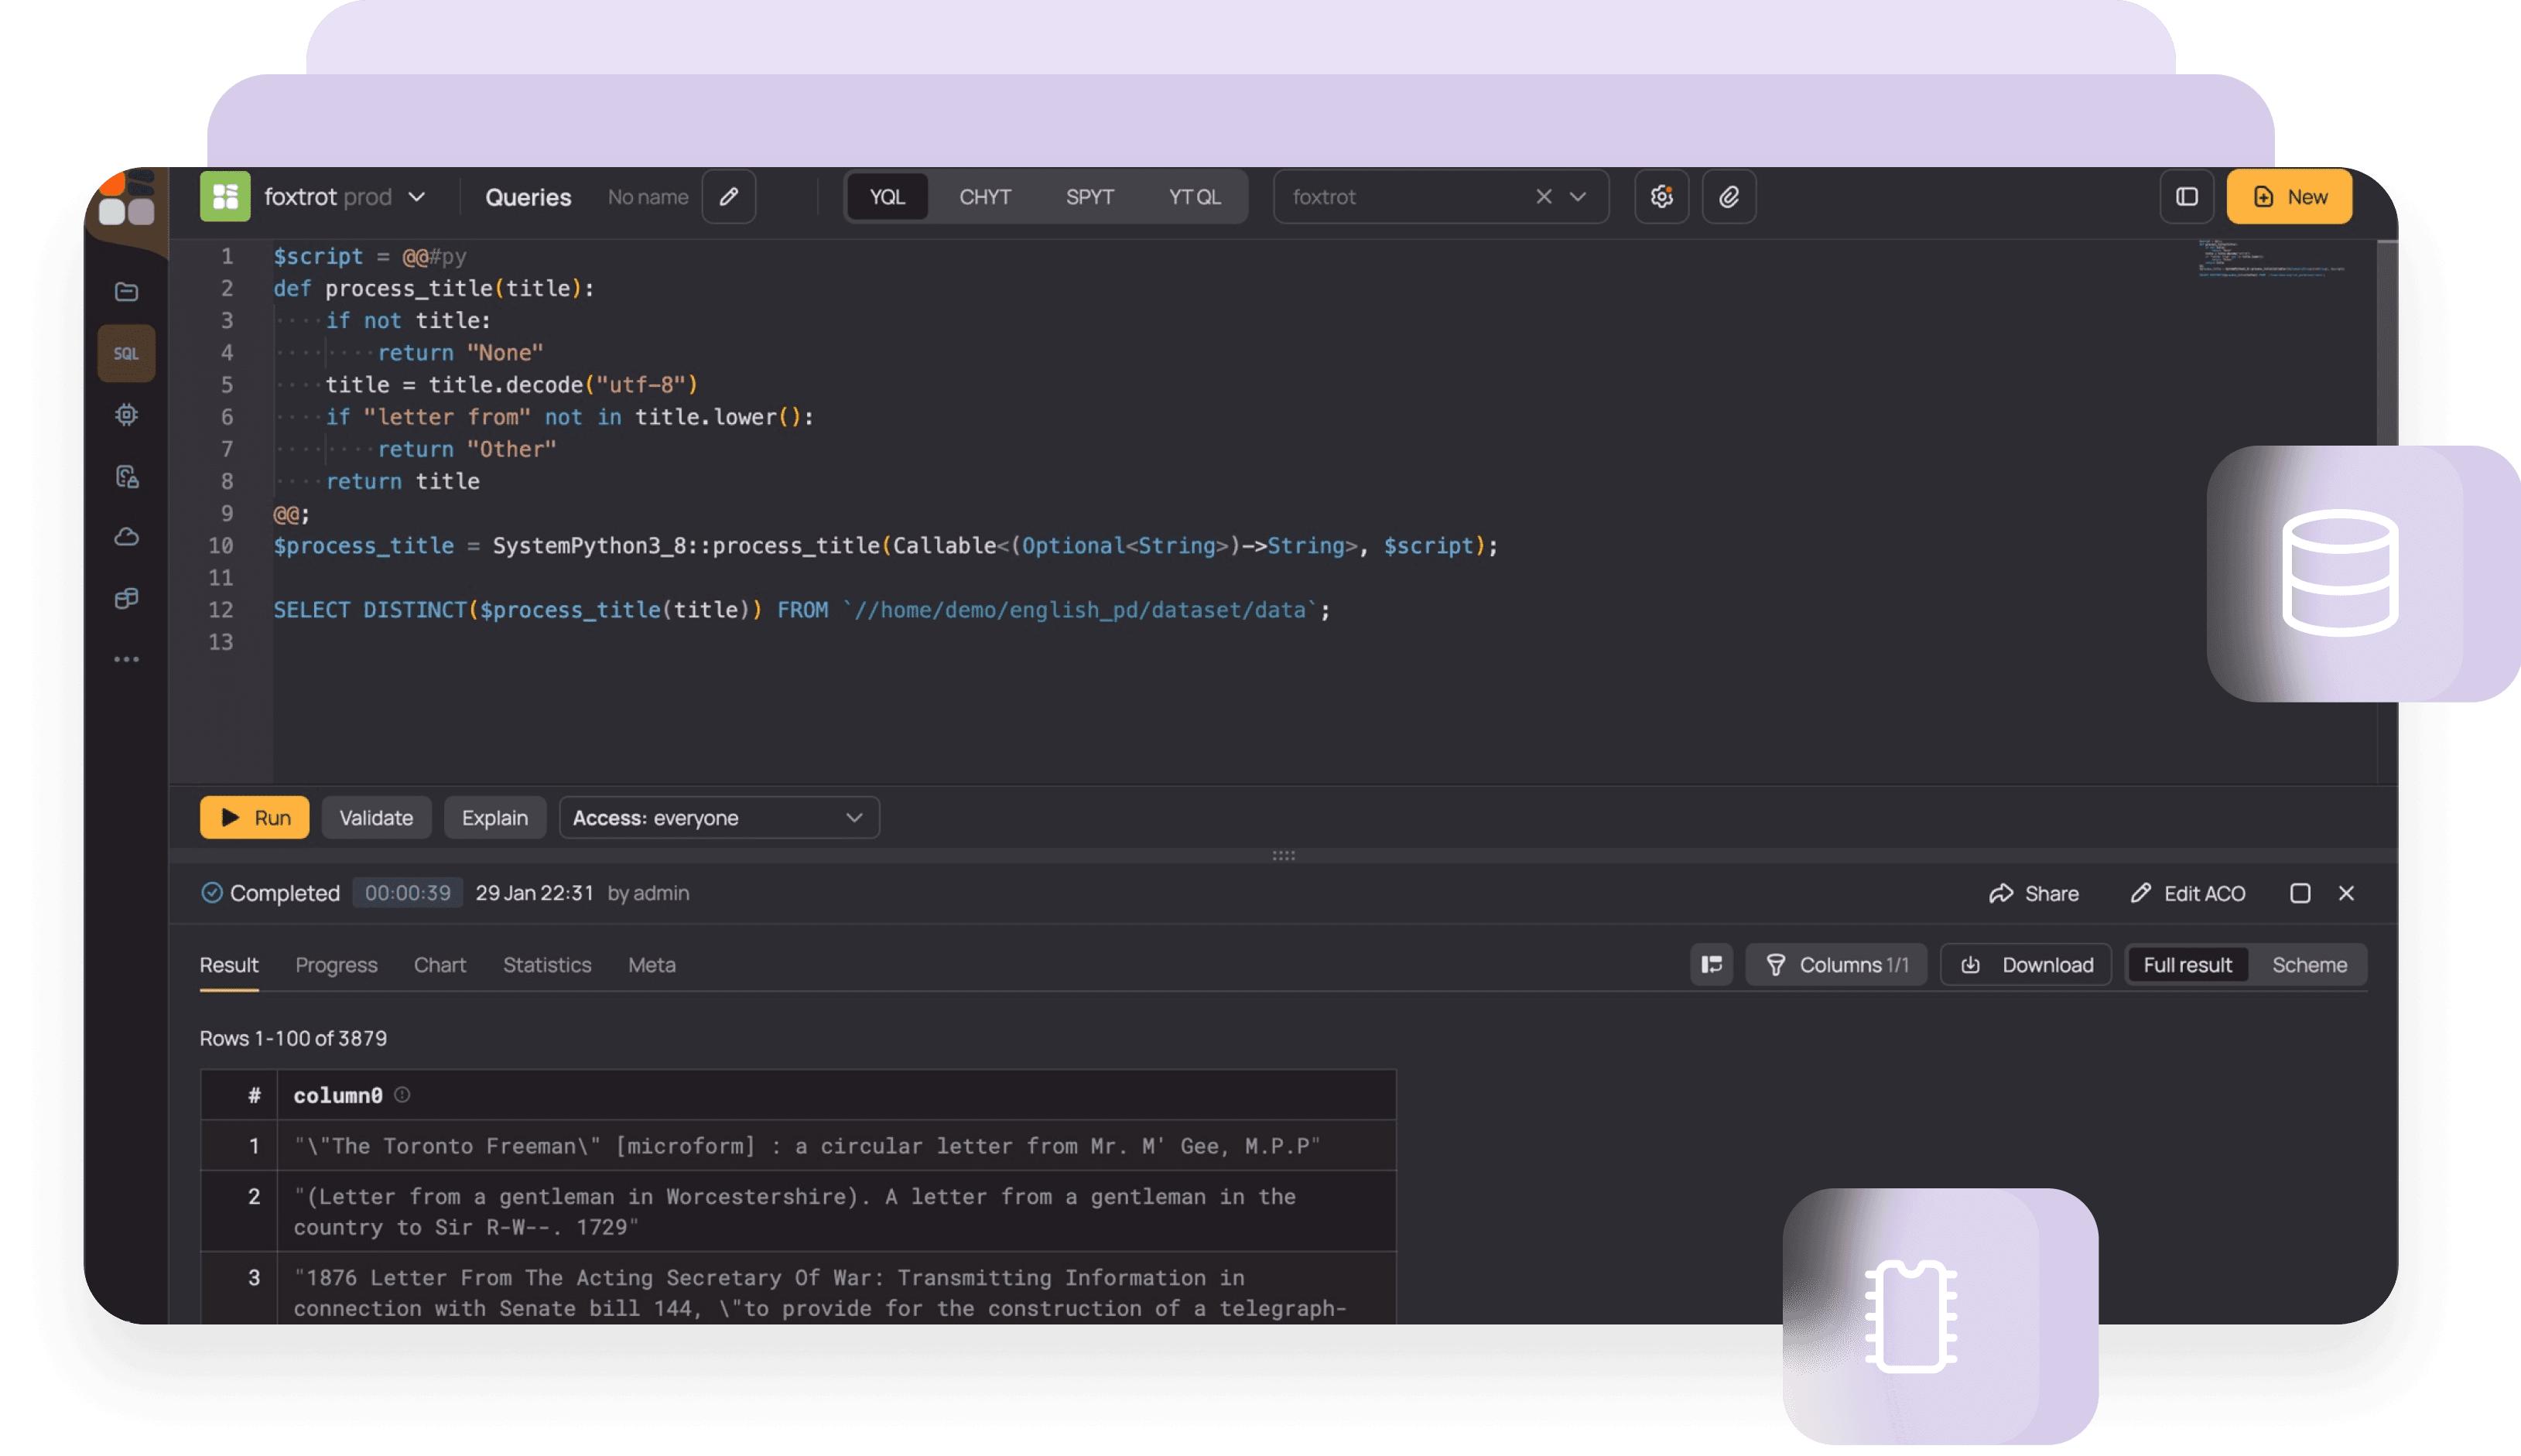Open the Access: everyone dropdown
The width and height of the screenshot is (2521, 1456).
pyautogui.click(x=719, y=818)
